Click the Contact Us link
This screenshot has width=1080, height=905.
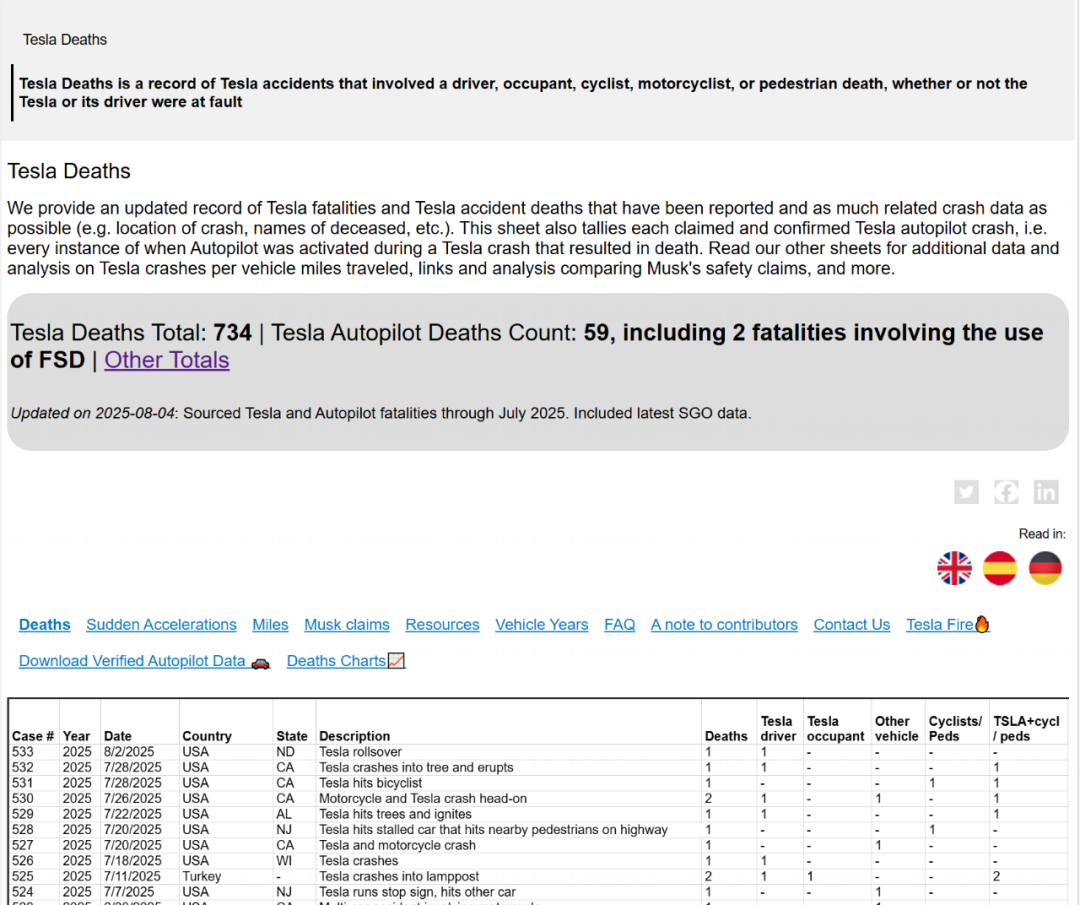click(x=851, y=625)
